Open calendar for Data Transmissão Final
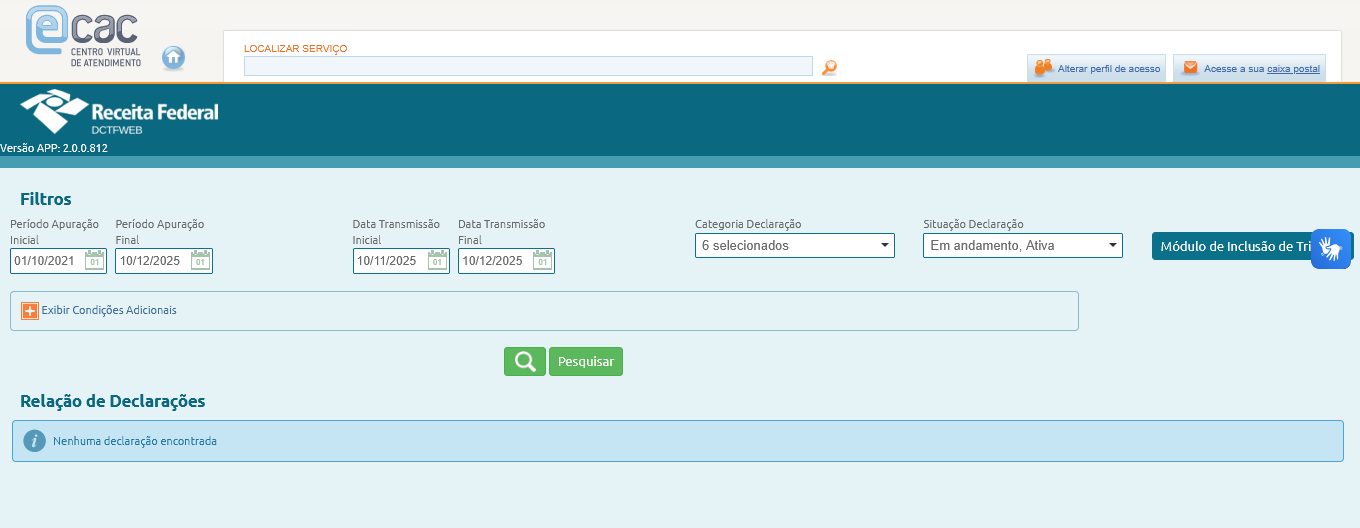 click(543, 261)
